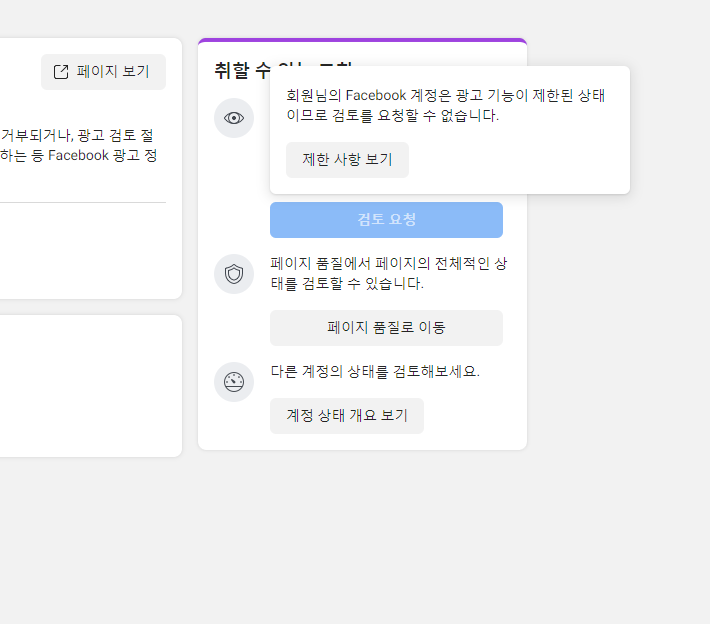The image size is (710, 624).
Task: Click the 페이지 보기 button
Action: [103, 72]
